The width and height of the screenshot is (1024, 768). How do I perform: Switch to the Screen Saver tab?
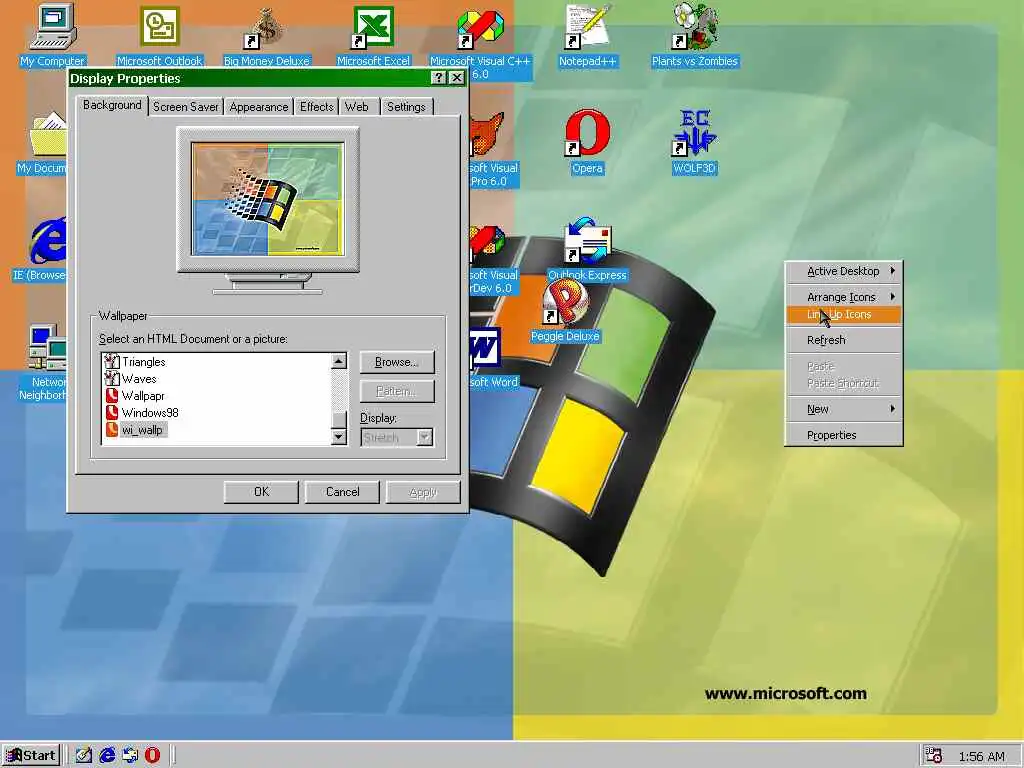pos(185,107)
